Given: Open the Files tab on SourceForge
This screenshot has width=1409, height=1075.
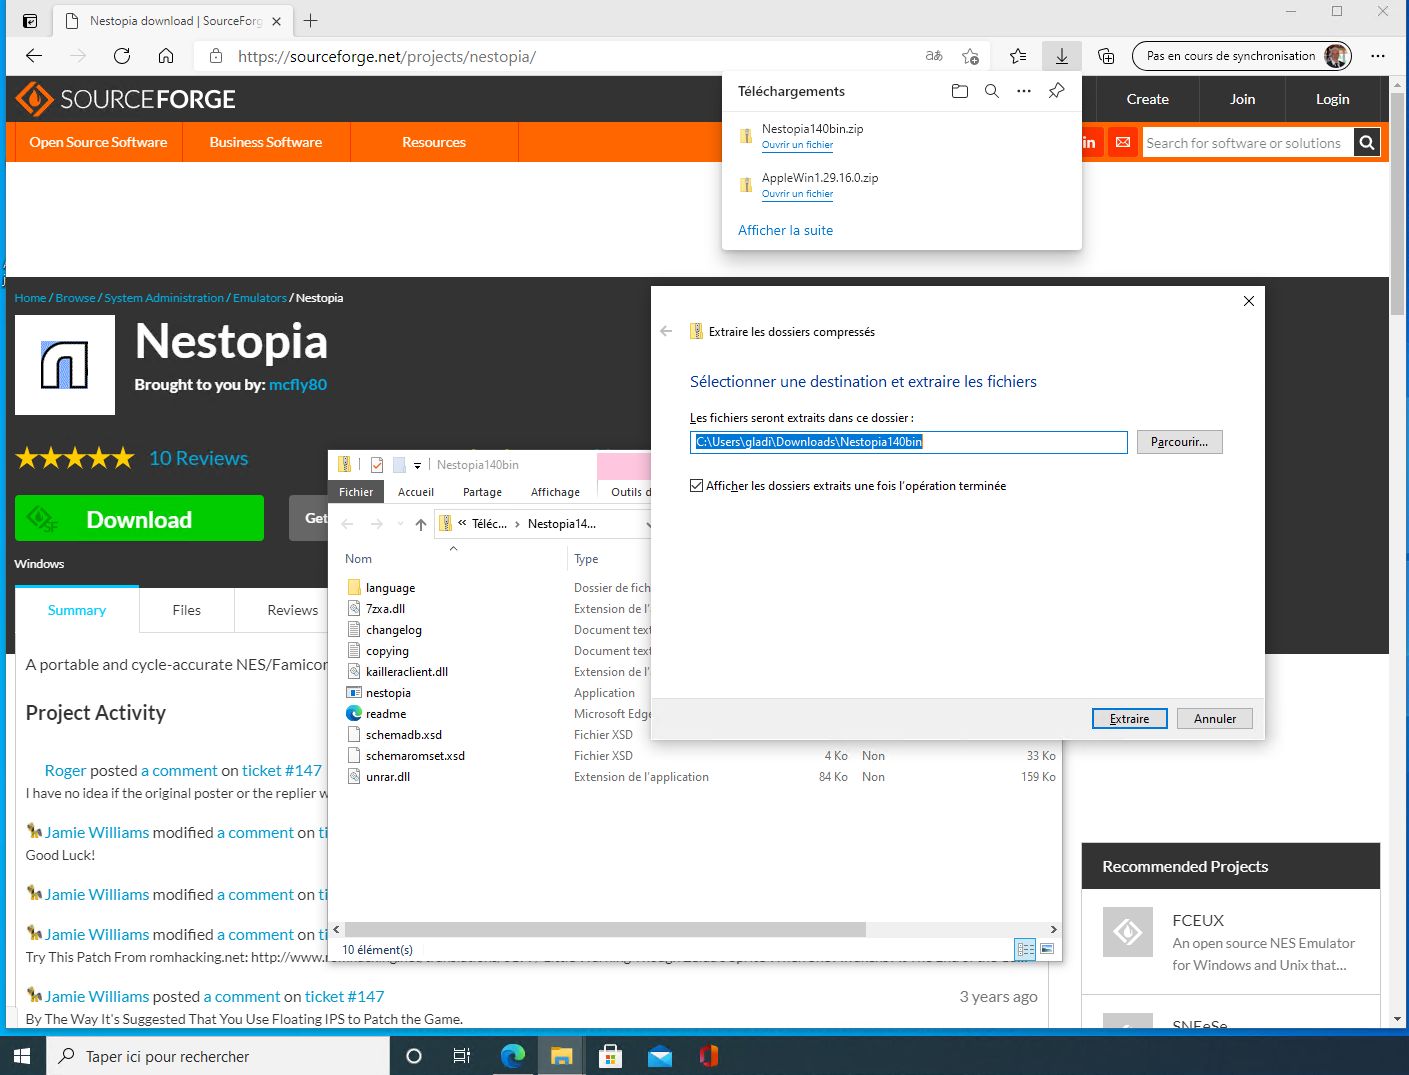Looking at the screenshot, I should point(186,610).
